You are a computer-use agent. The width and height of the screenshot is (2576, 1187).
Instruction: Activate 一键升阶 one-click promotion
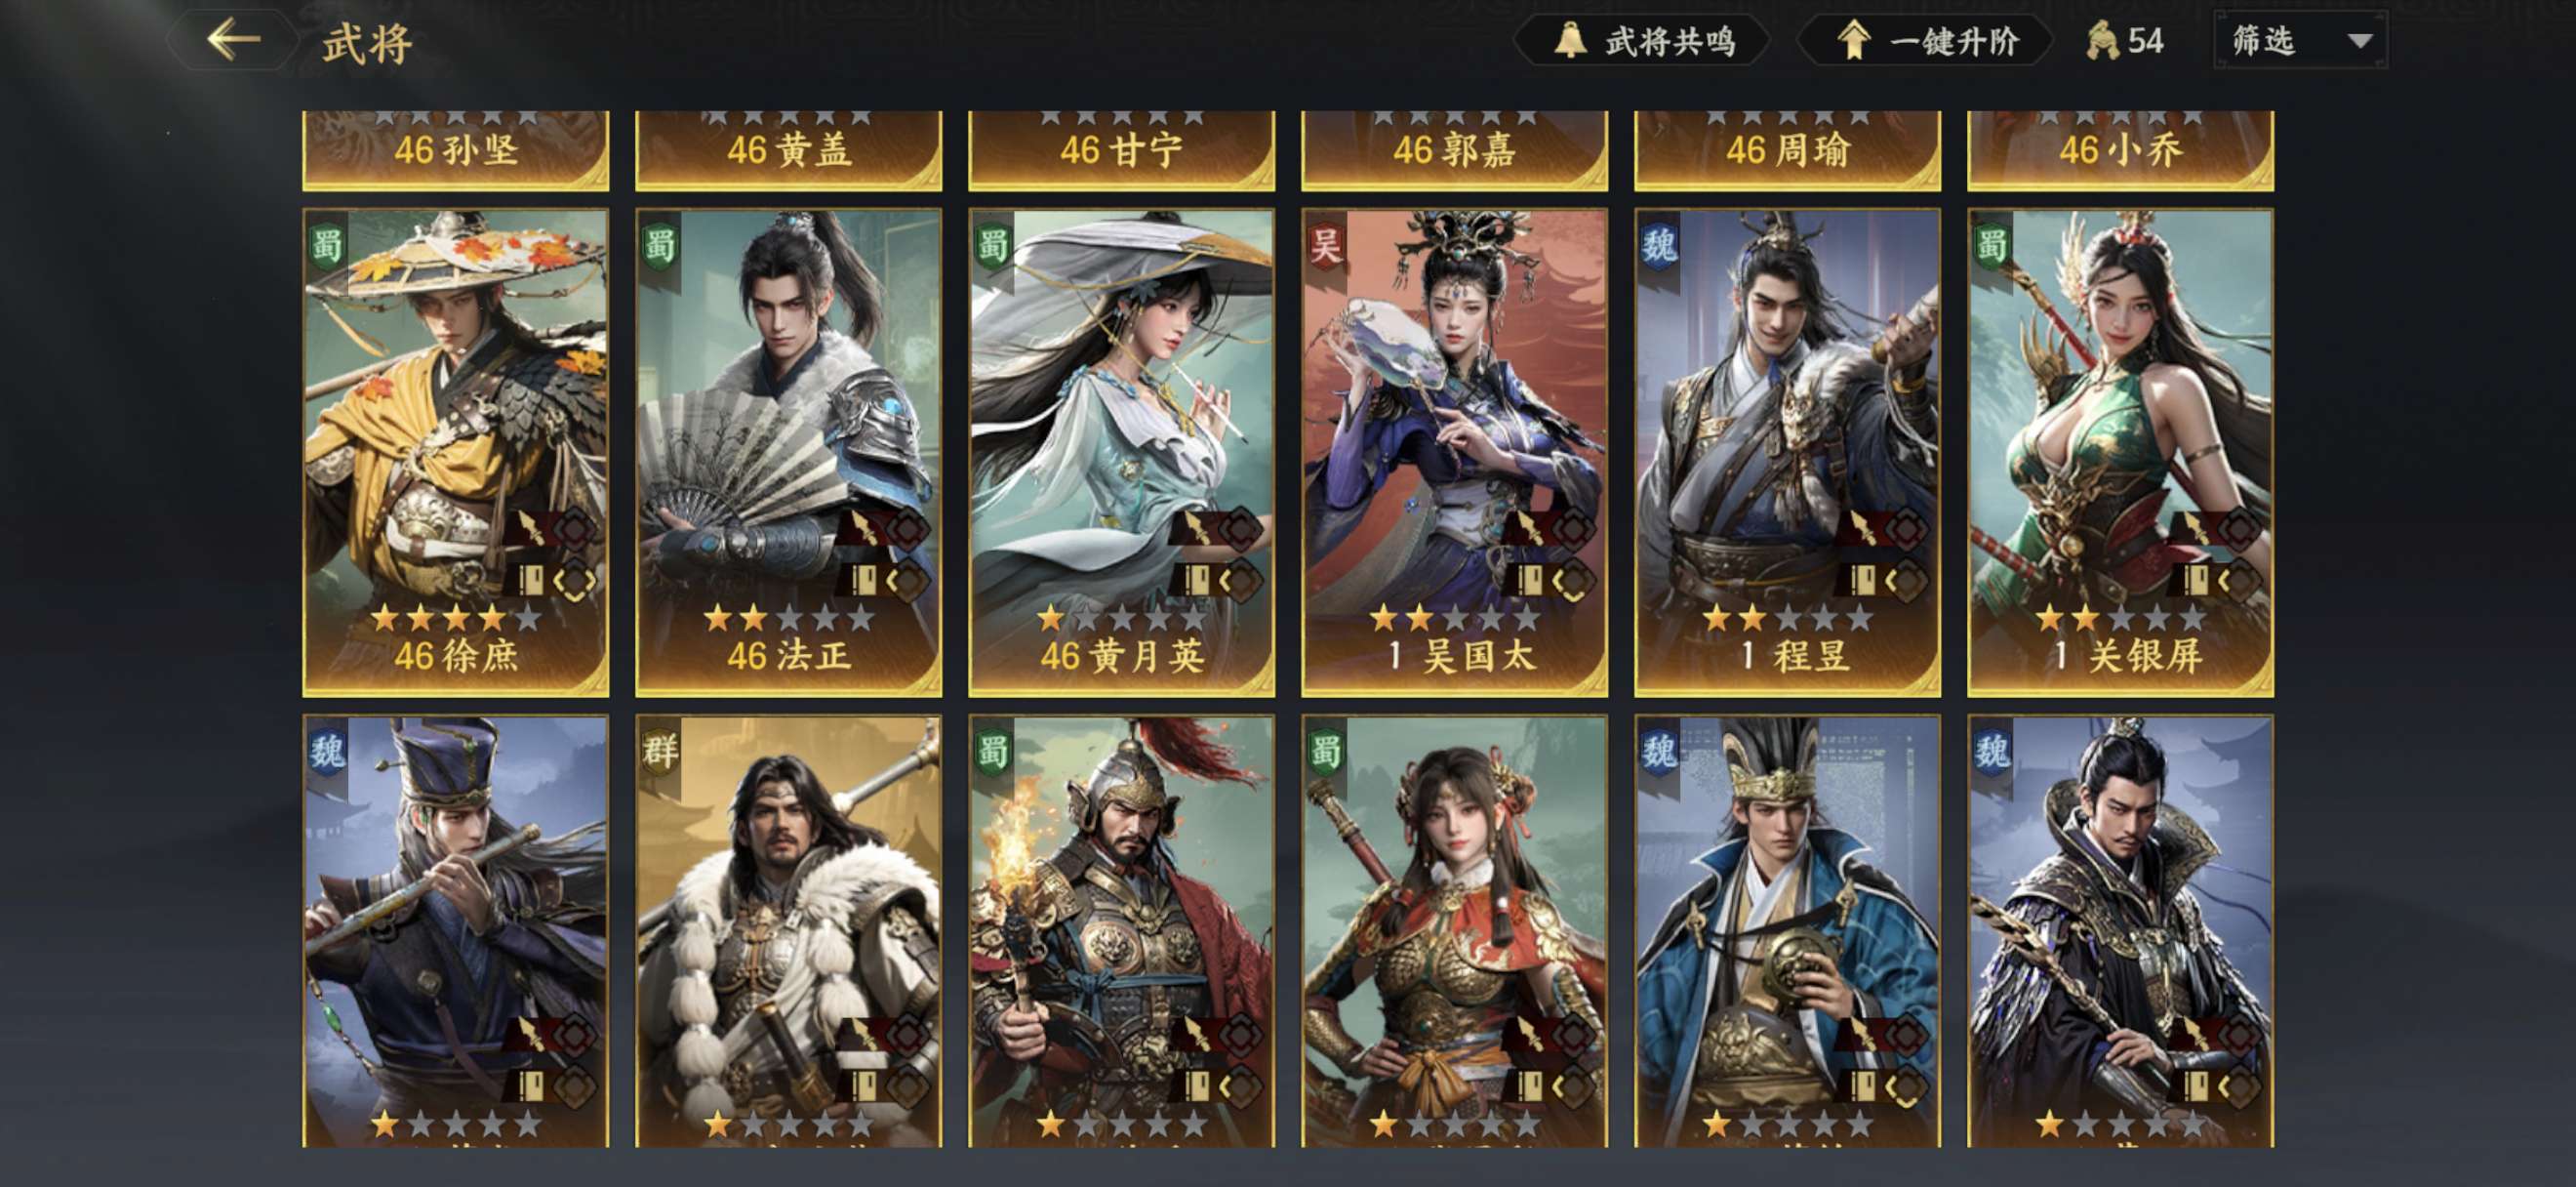pyautogui.click(x=1925, y=40)
